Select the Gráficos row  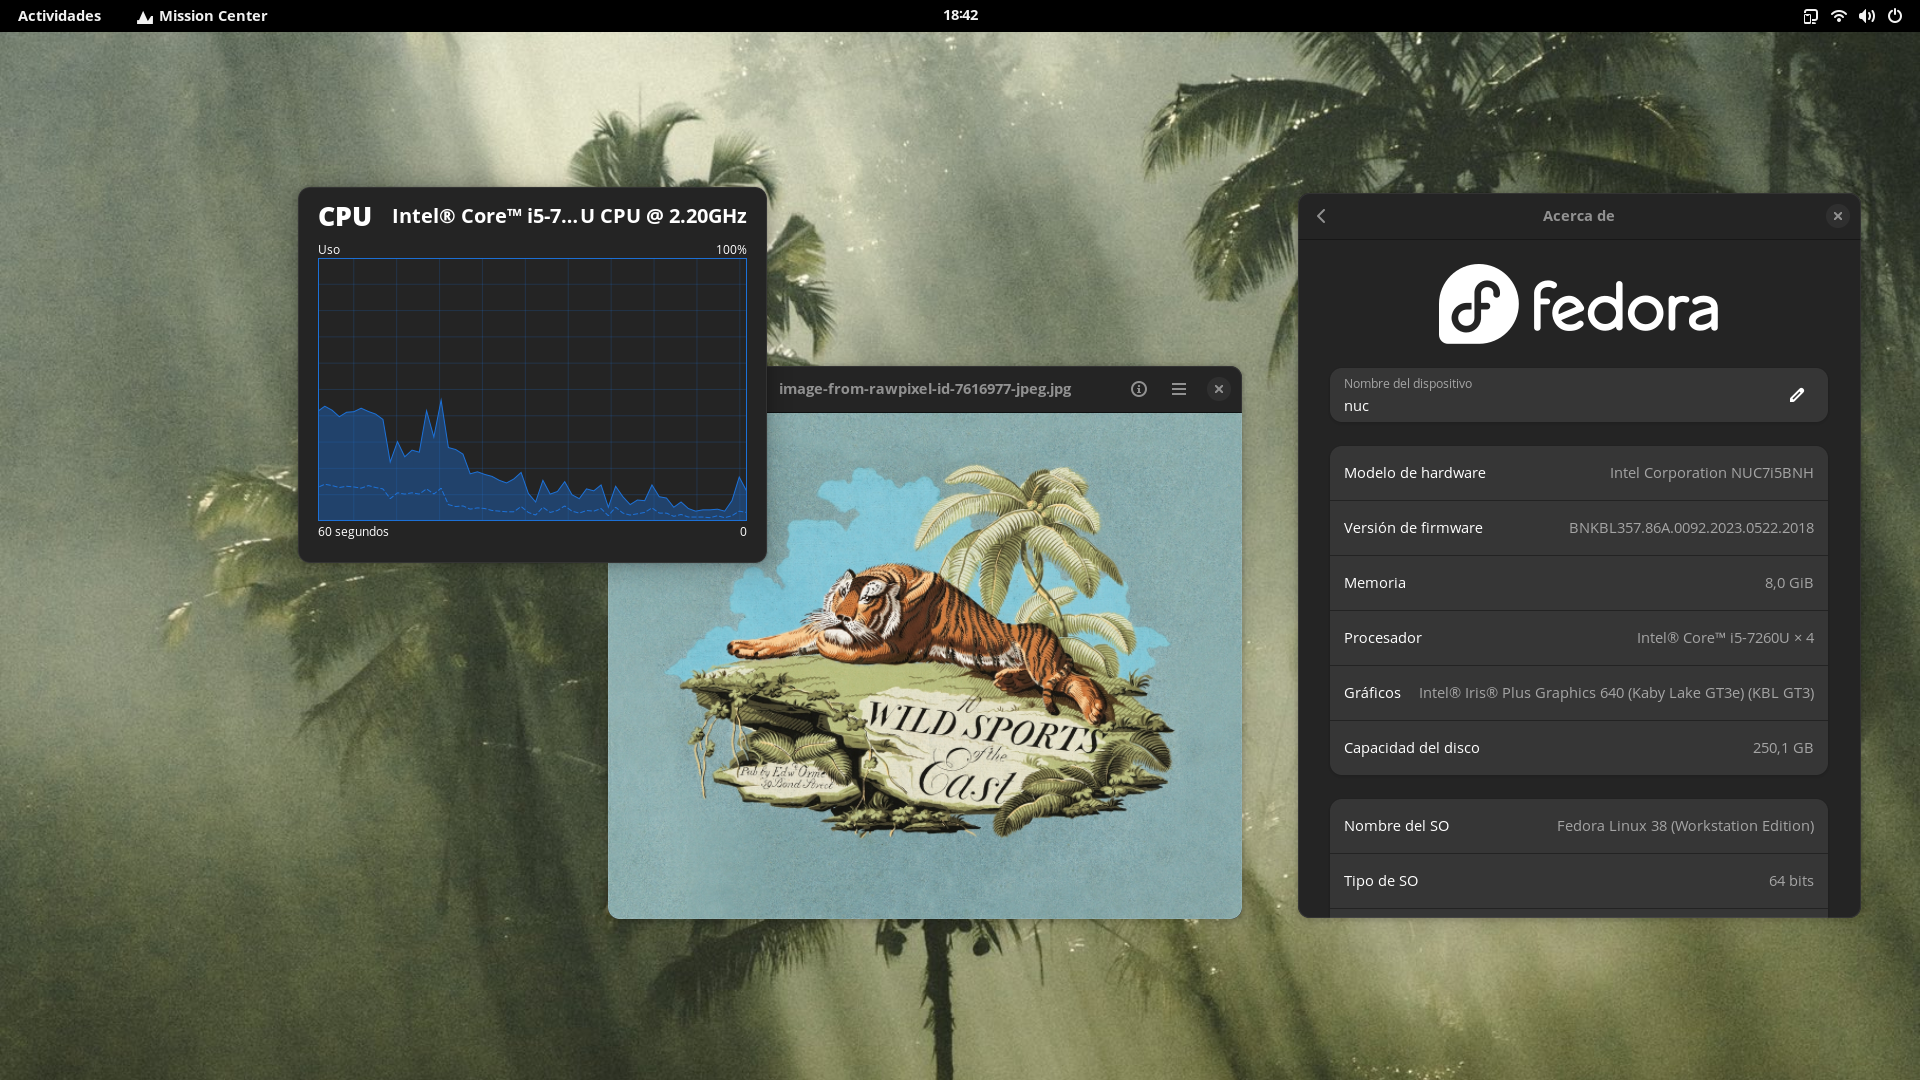pyautogui.click(x=1578, y=693)
